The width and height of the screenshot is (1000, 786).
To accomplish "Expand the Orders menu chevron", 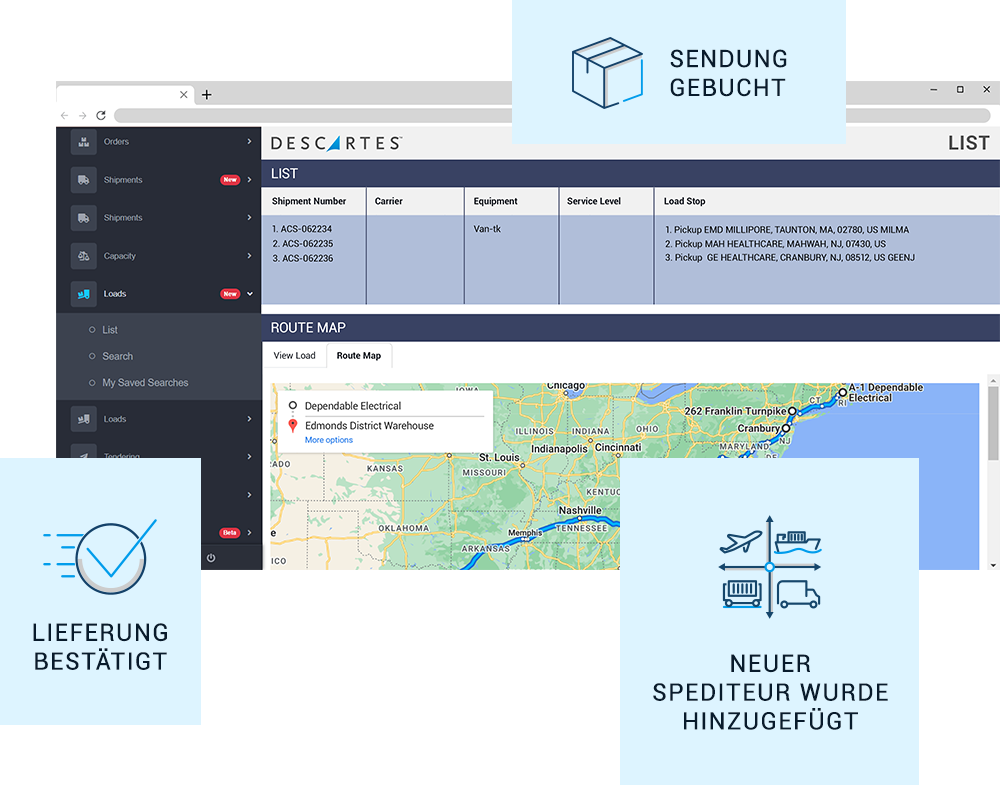I will click(249, 142).
